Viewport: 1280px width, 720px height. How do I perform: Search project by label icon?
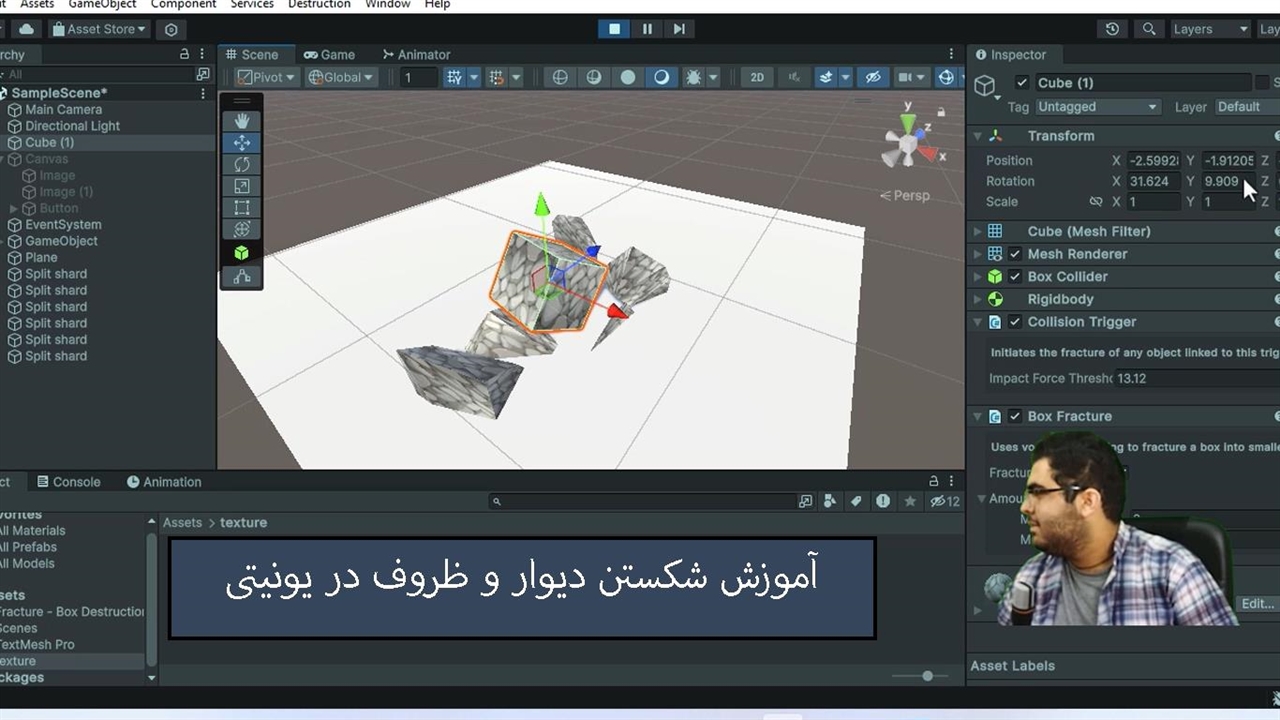point(856,501)
